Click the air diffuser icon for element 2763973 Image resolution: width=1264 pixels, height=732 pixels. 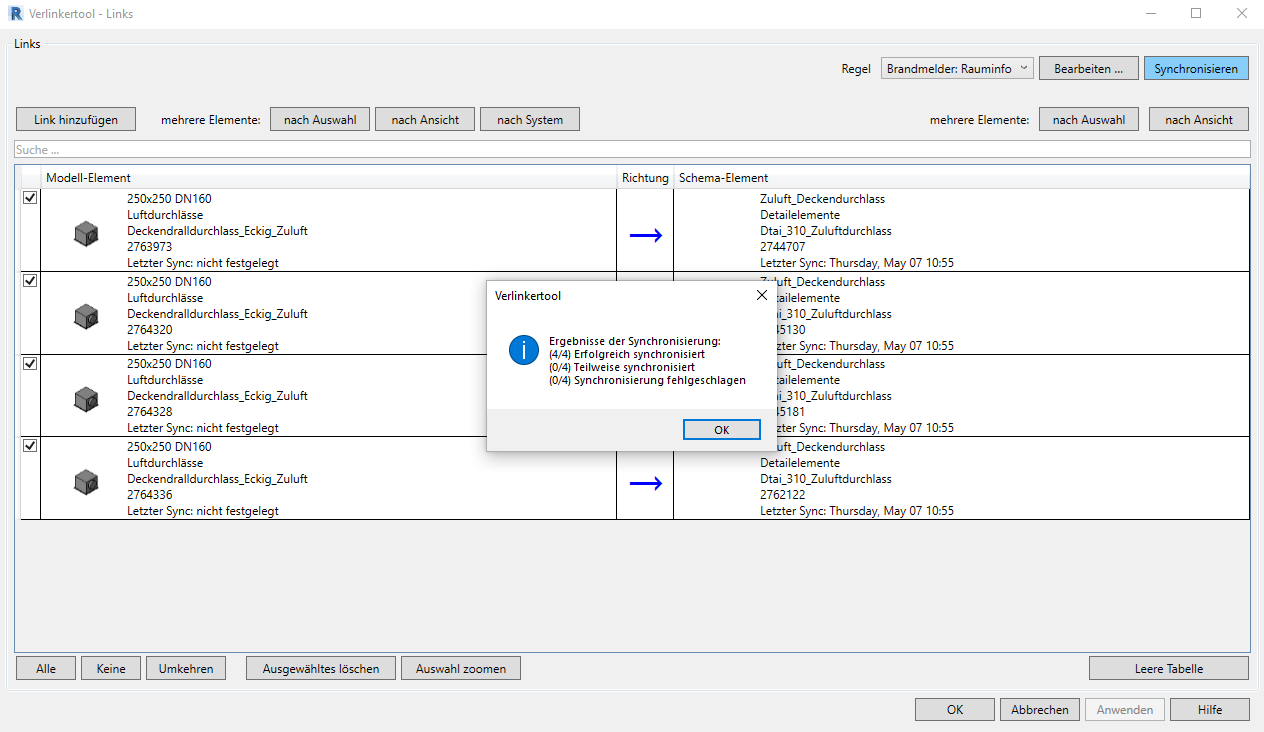pyautogui.click(x=86, y=234)
